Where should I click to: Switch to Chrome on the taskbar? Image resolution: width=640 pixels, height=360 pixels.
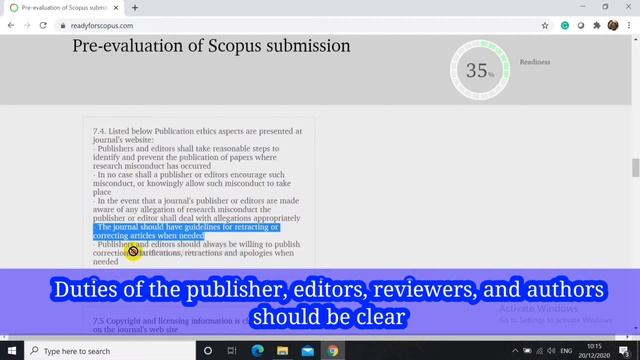(x=333, y=351)
